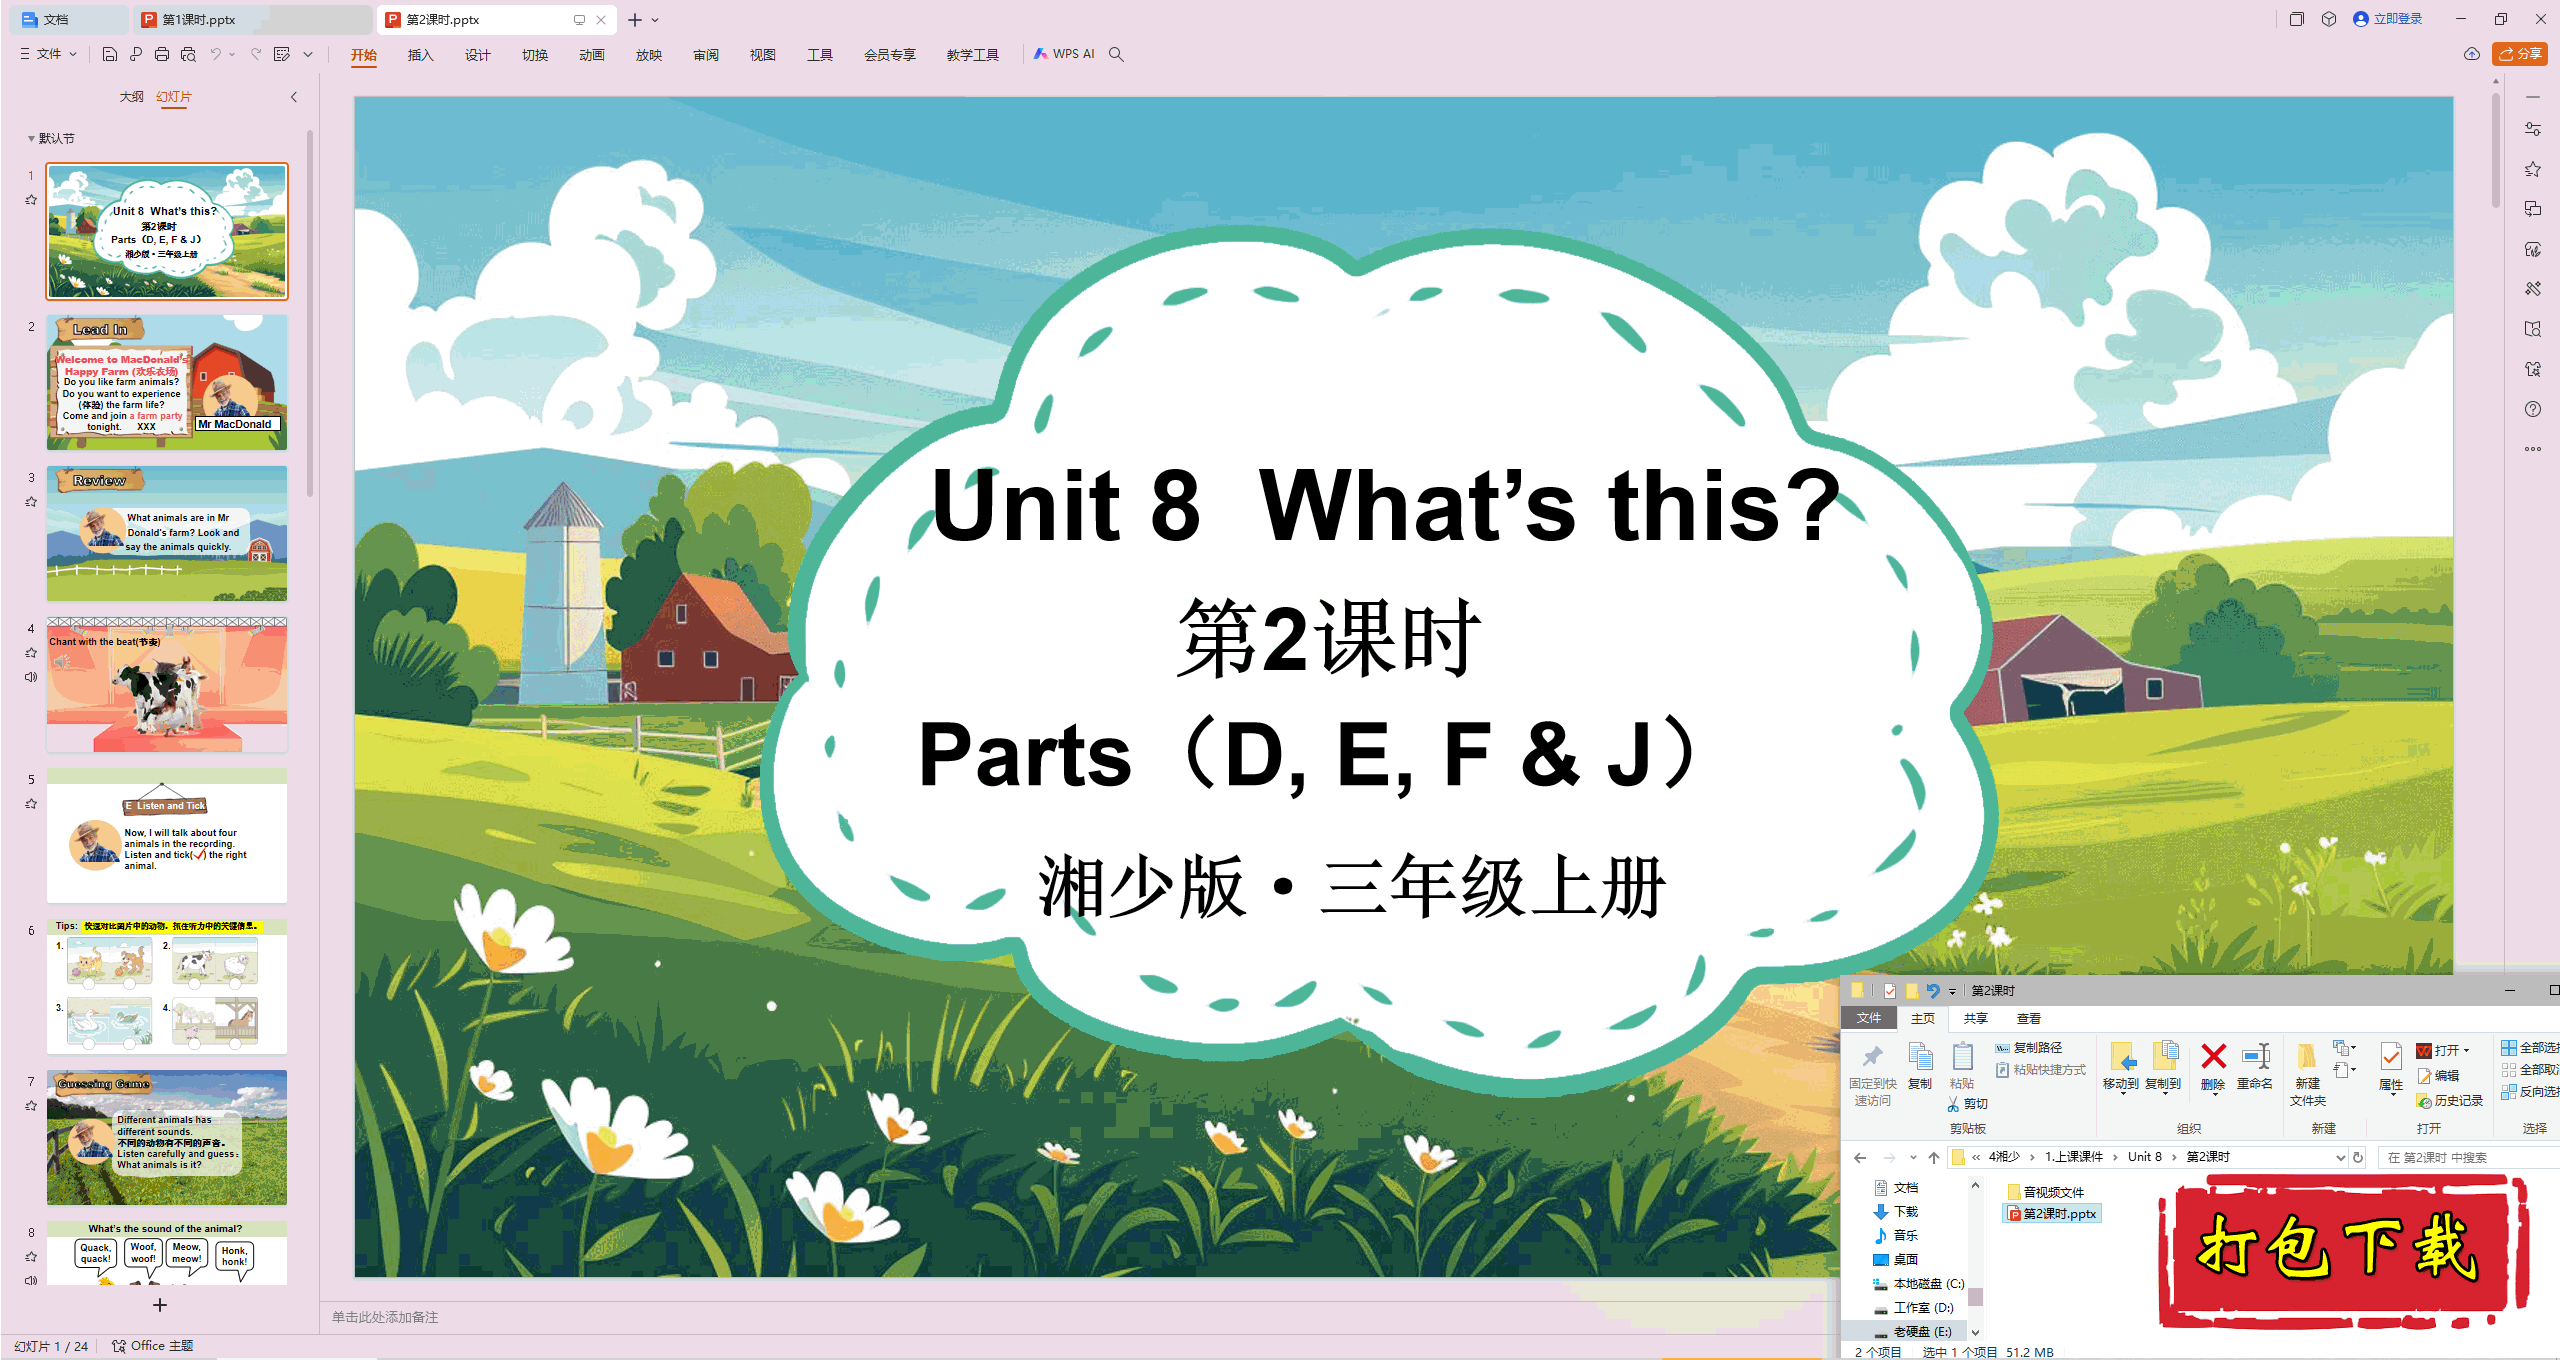The height and width of the screenshot is (1360, 2560).
Task: Click 全部选择 in Explorer ribbon
Action: [x=2530, y=1047]
